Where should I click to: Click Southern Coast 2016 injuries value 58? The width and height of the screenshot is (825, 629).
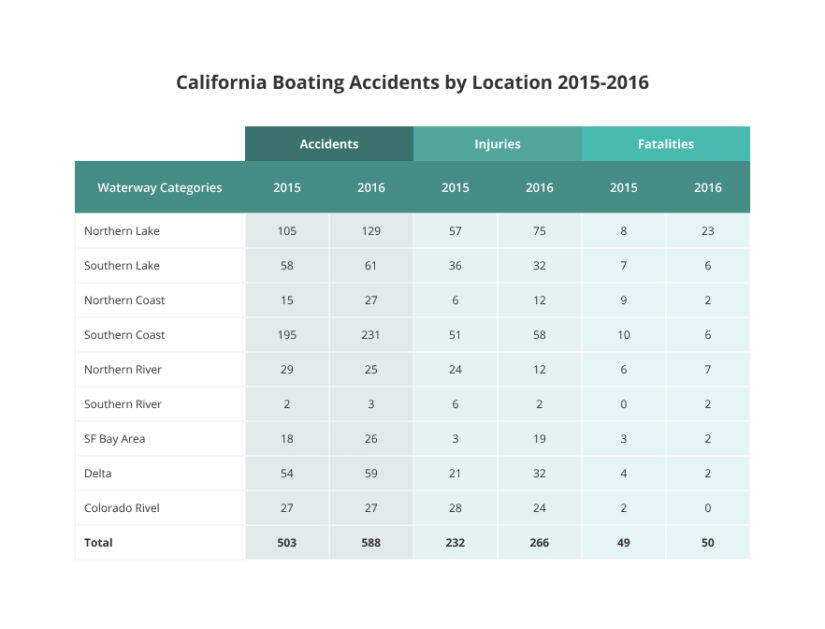(539, 335)
